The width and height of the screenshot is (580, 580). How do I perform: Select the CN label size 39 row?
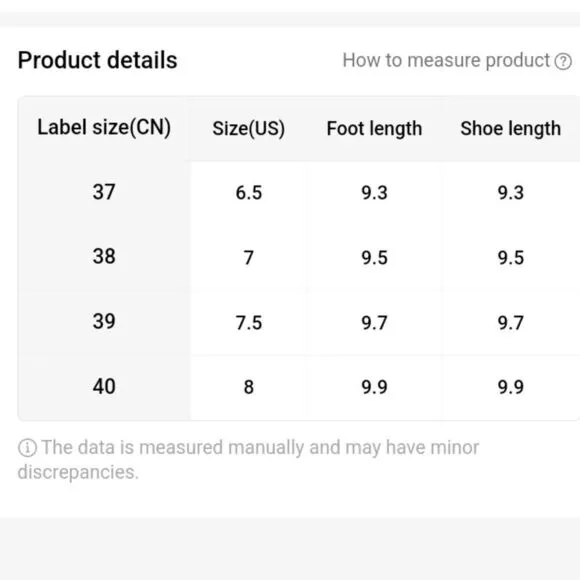click(299, 322)
